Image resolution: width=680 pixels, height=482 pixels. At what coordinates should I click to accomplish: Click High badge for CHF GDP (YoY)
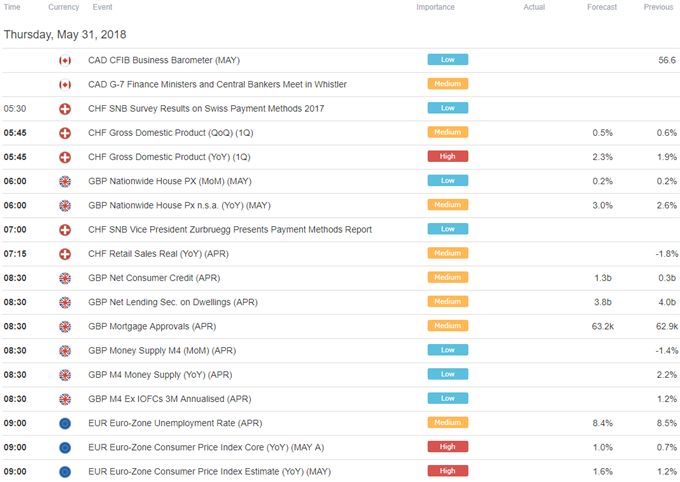[448, 156]
